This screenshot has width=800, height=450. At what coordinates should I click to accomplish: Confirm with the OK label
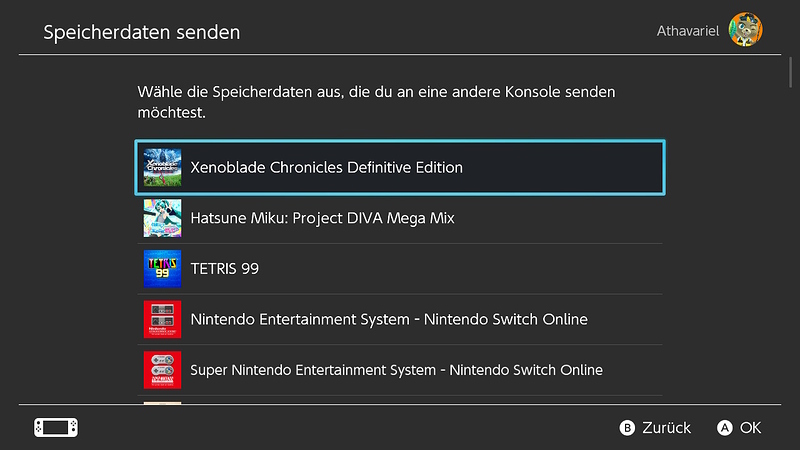point(751,428)
